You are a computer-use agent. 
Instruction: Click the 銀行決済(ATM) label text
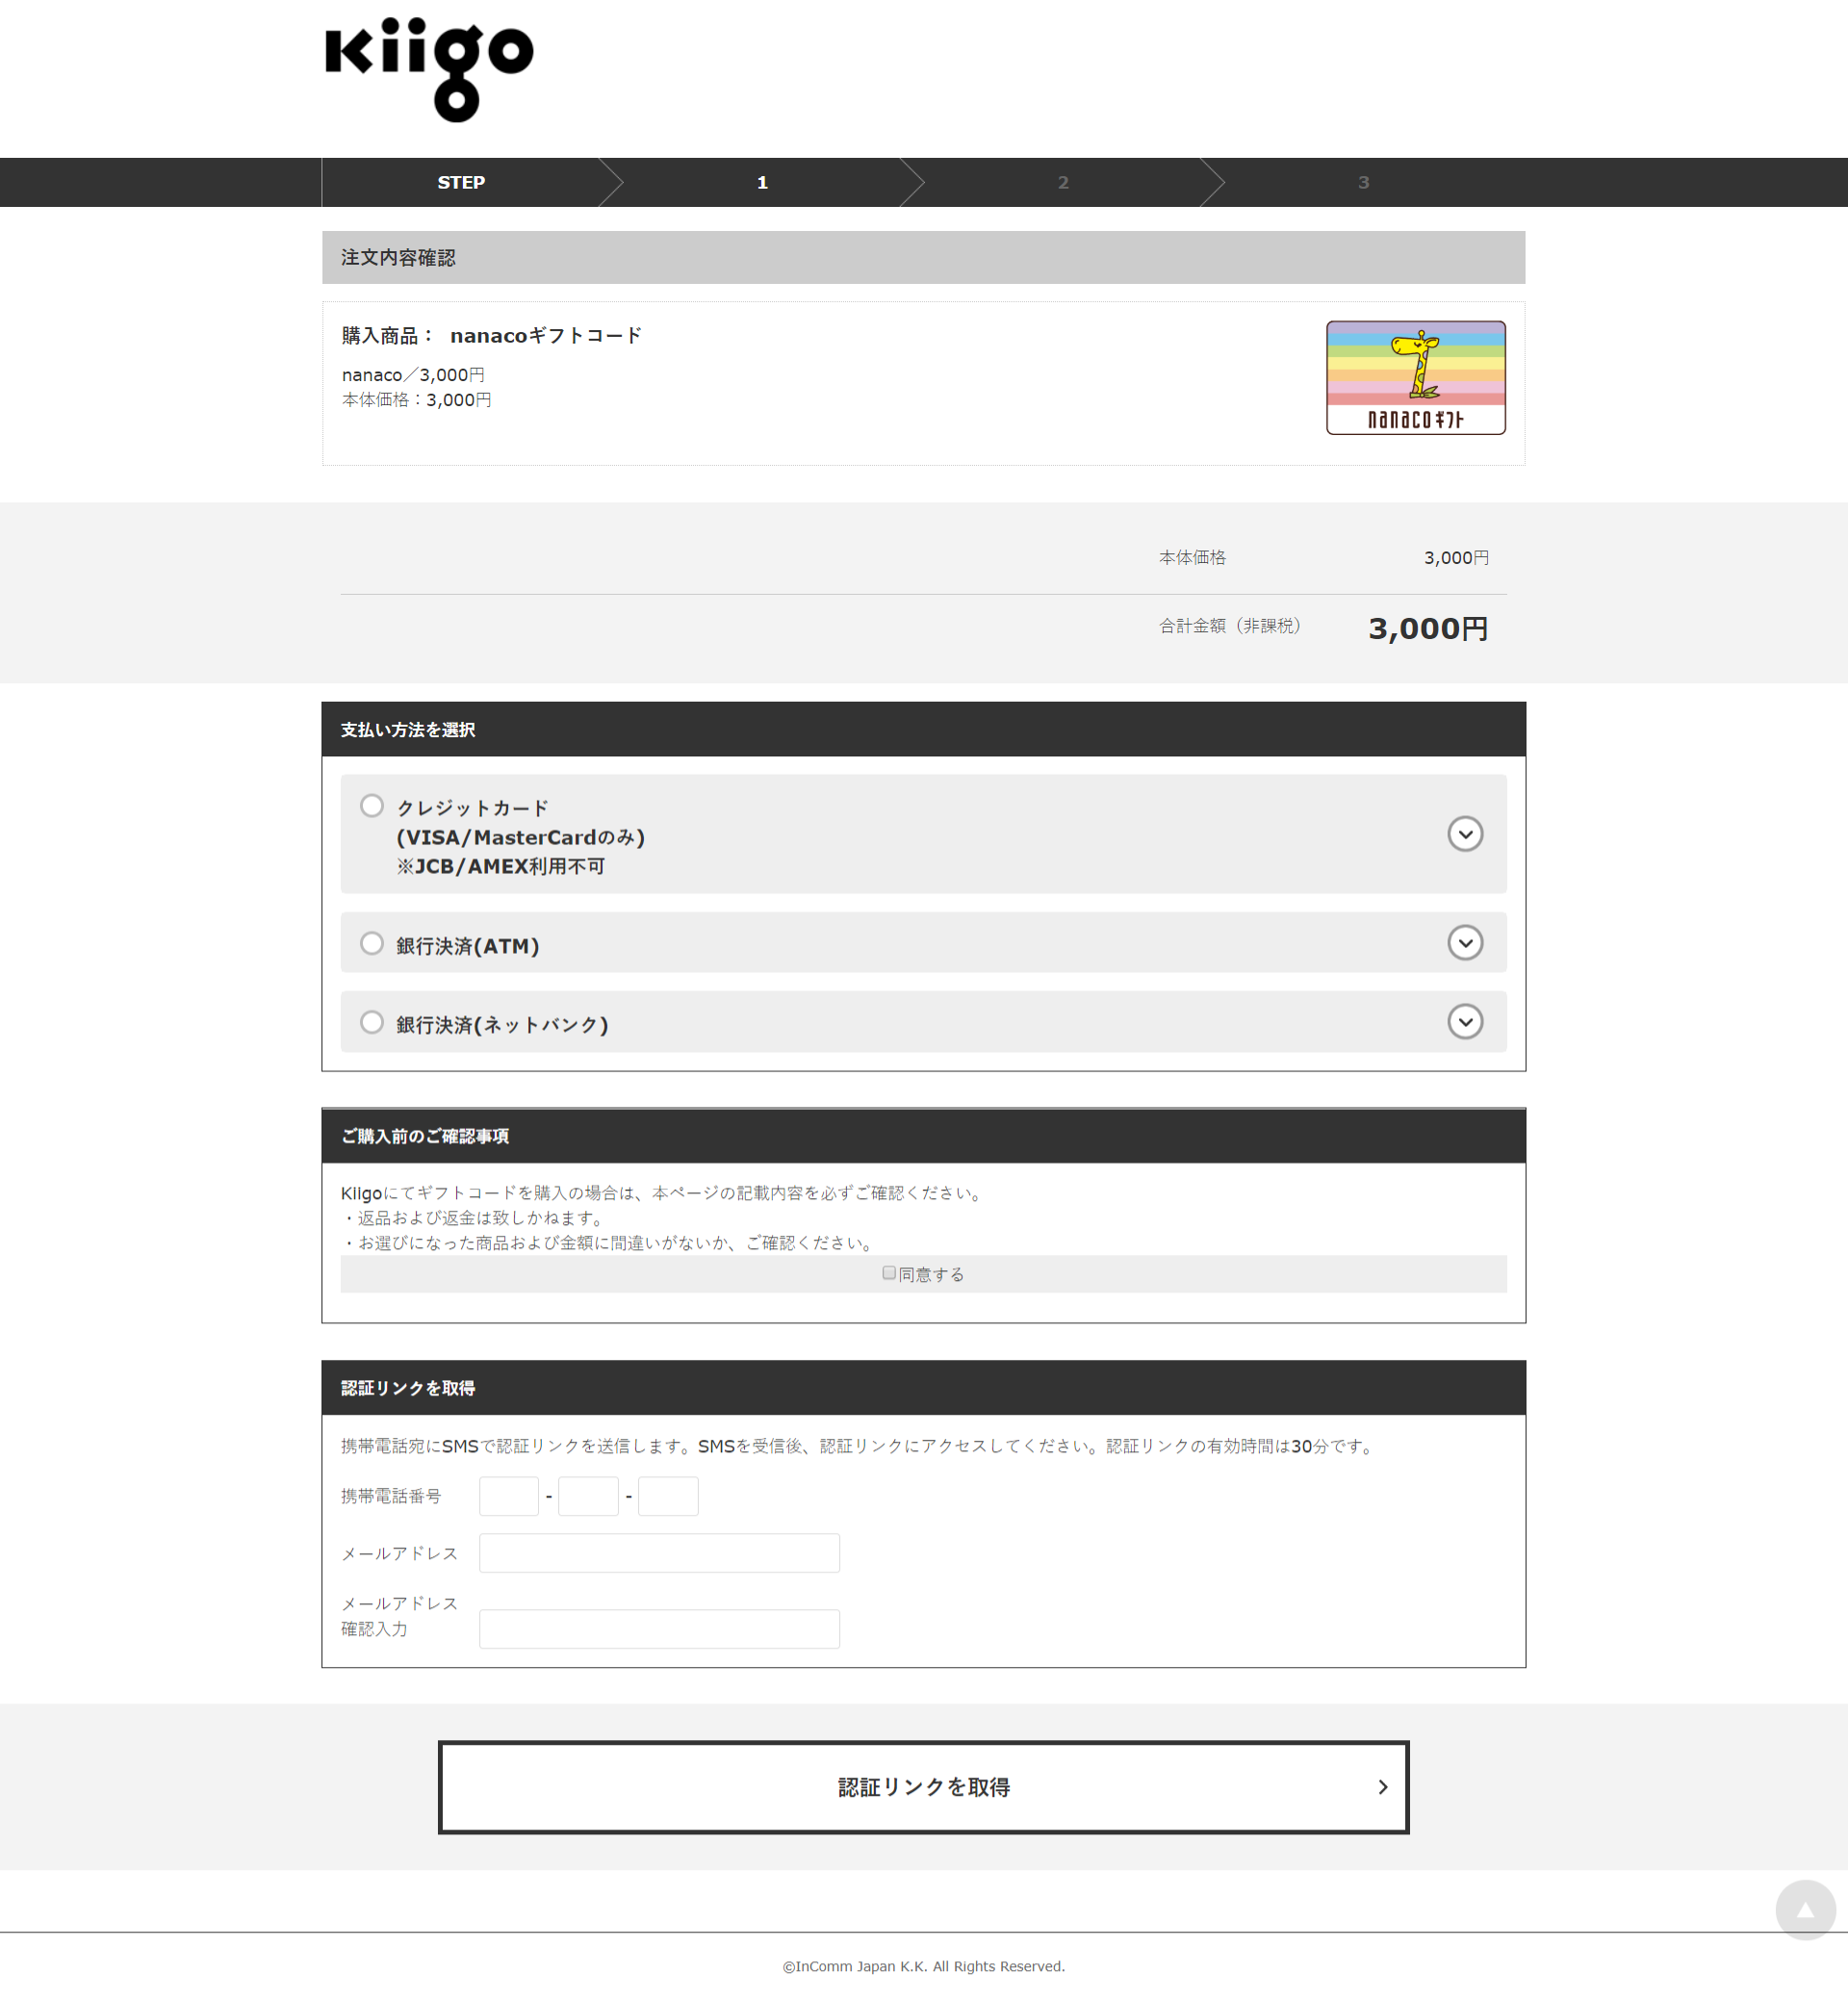[468, 946]
